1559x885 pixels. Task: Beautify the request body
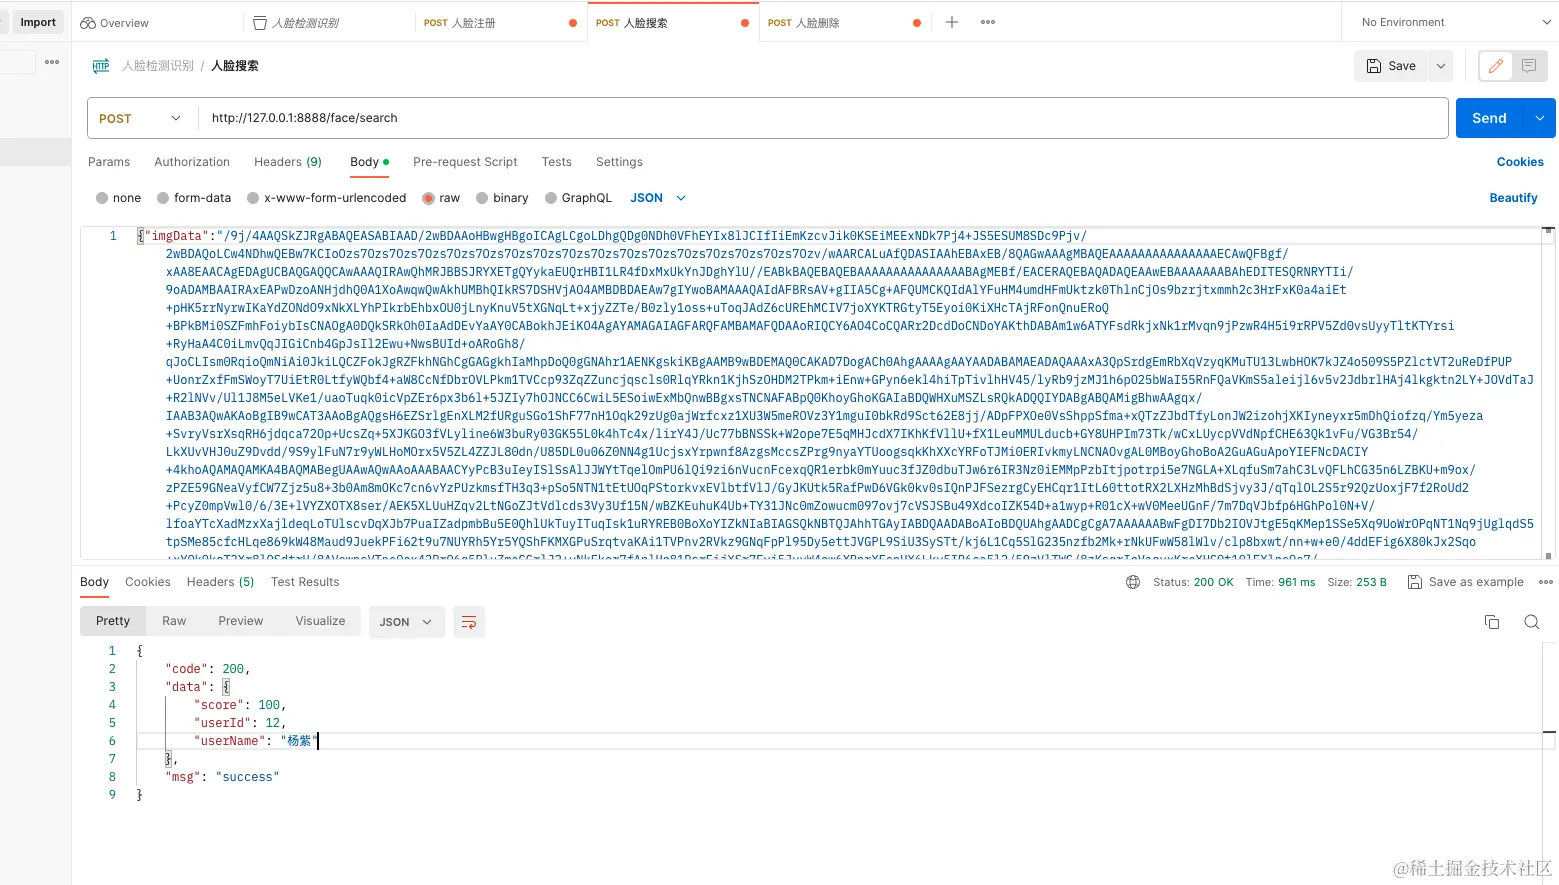click(1513, 198)
